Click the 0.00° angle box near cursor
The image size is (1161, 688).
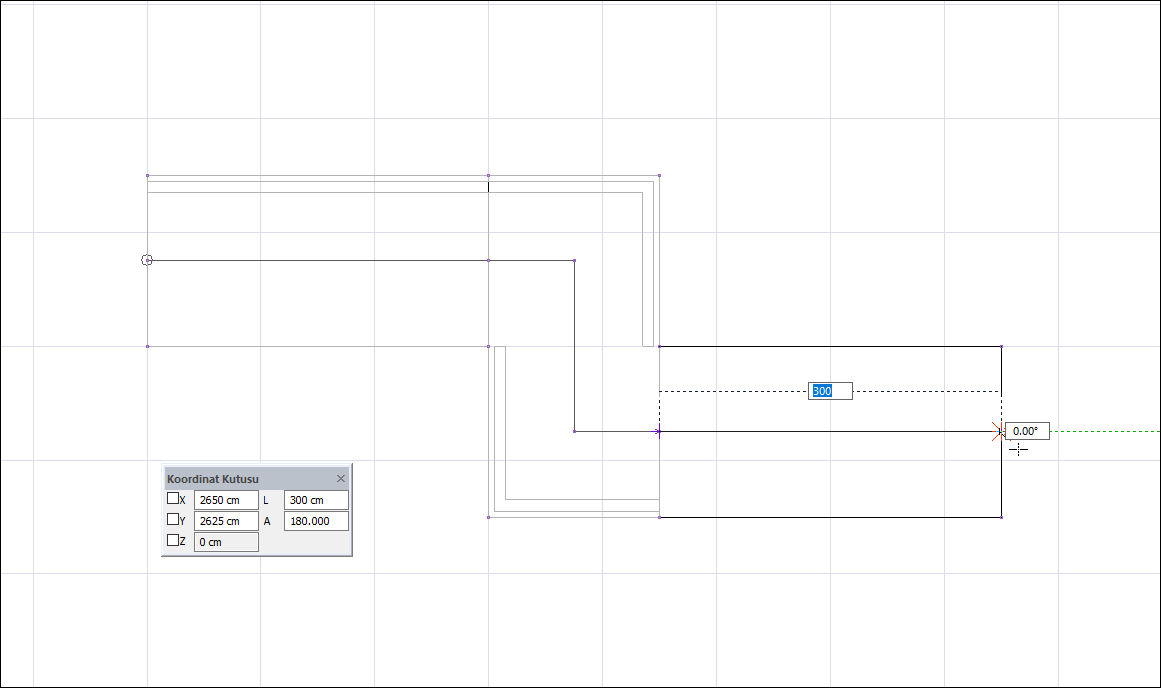pos(1027,431)
